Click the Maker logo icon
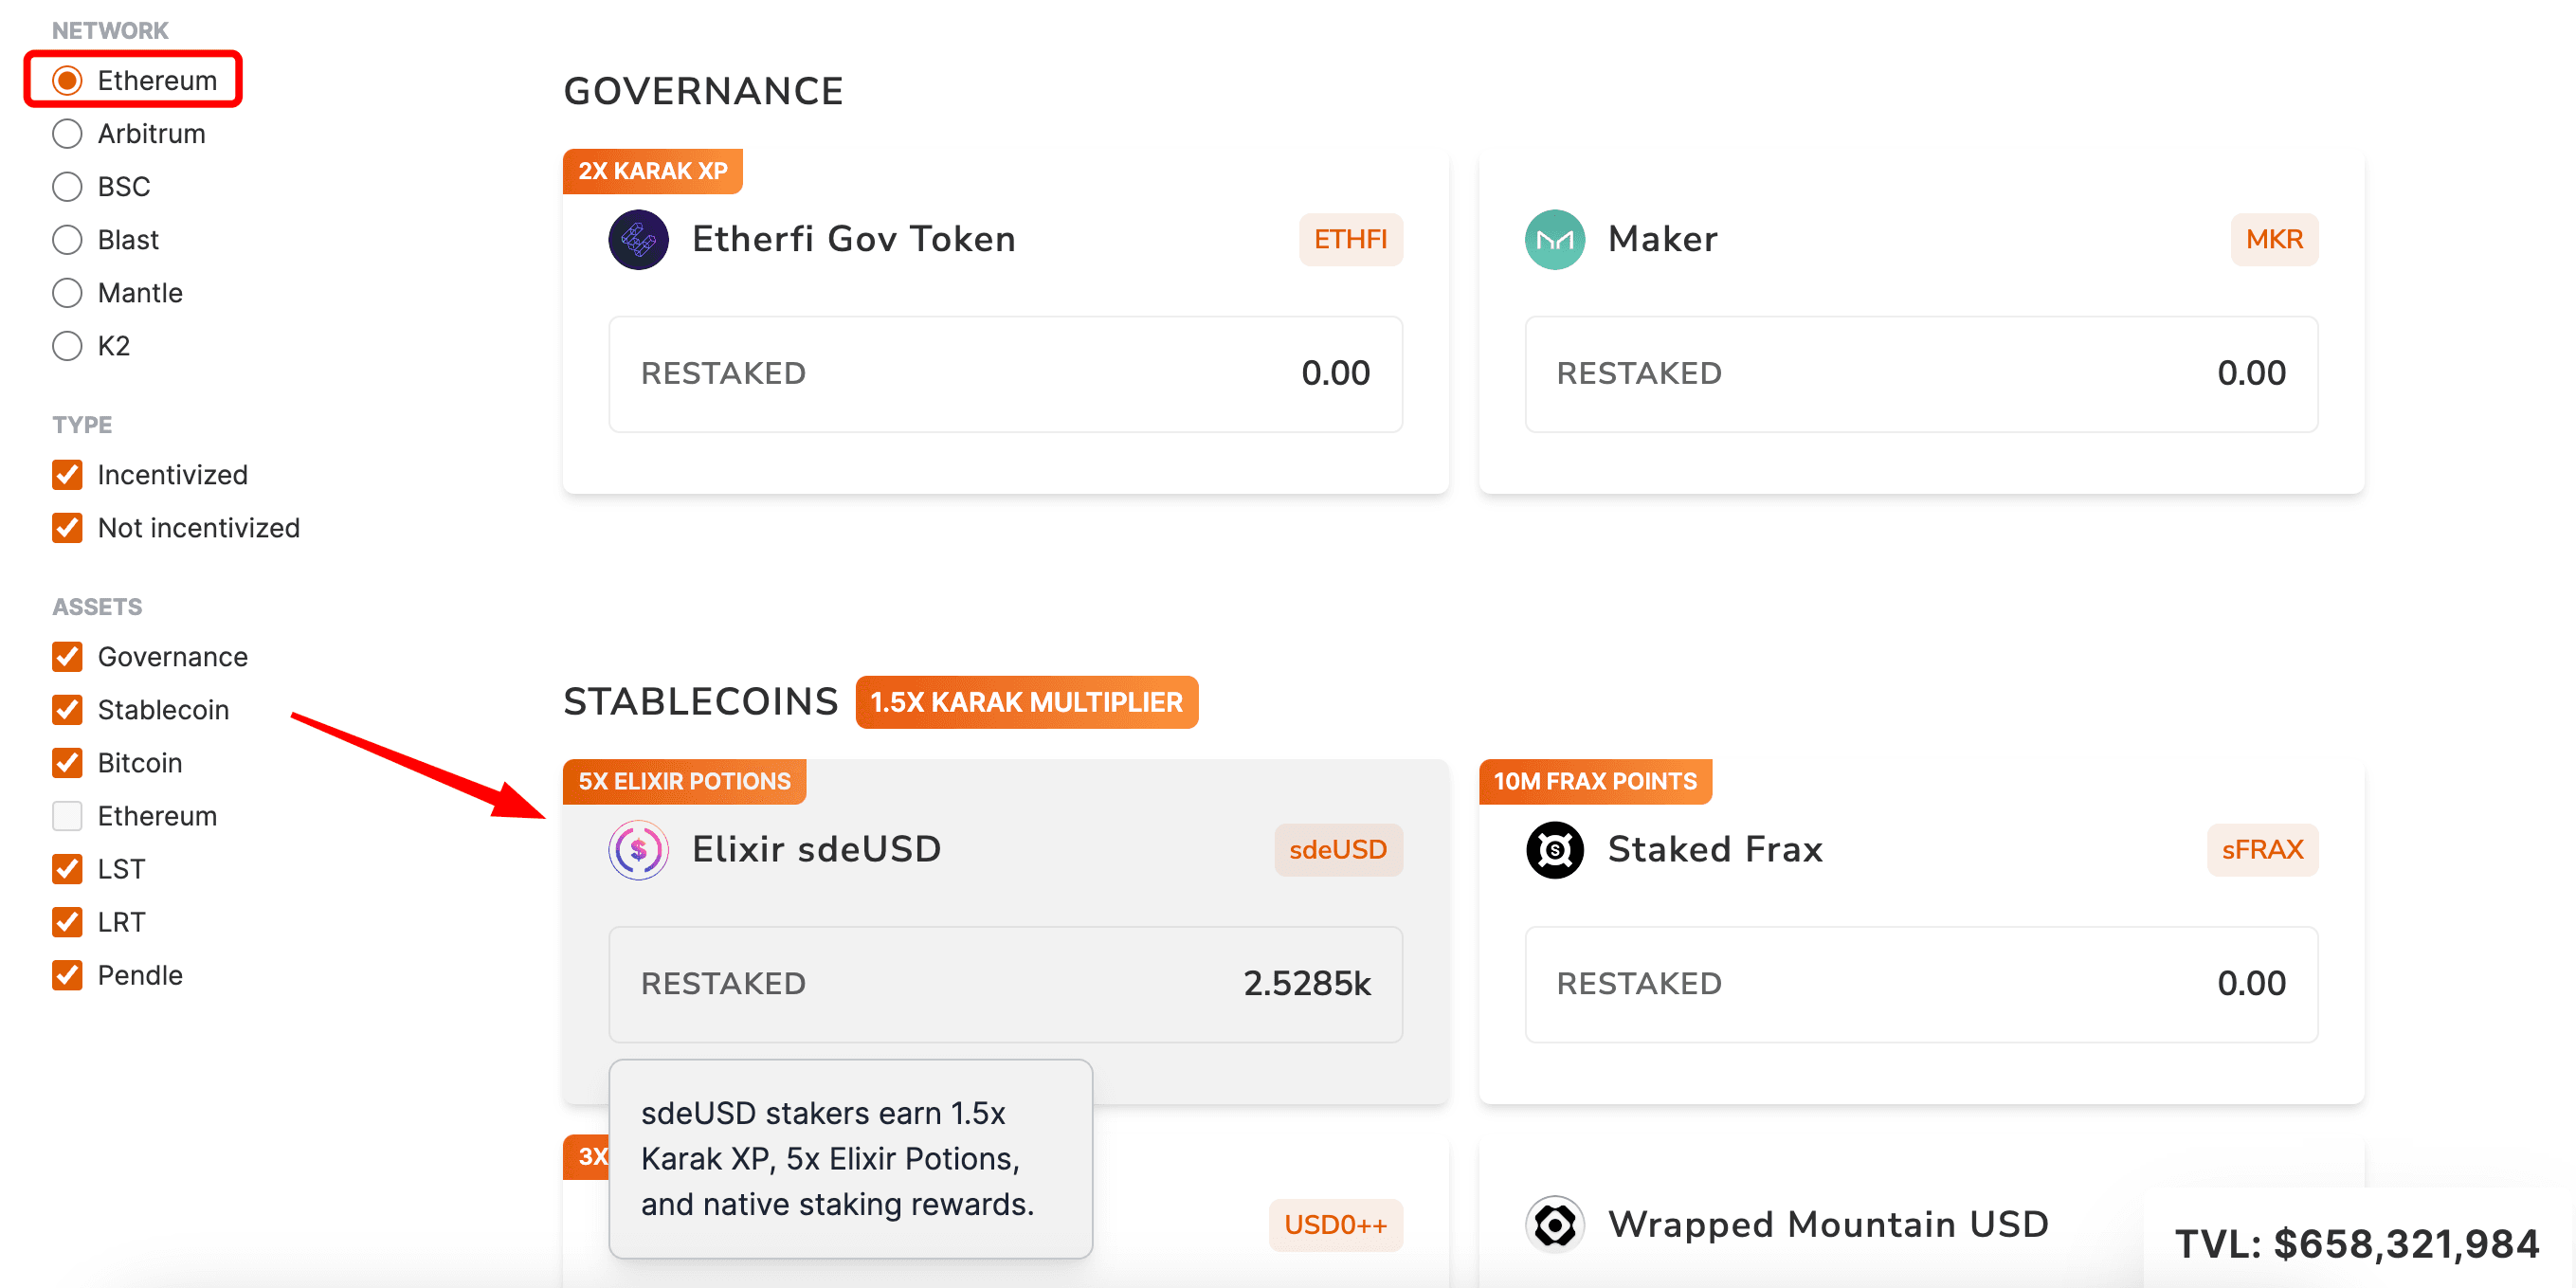The height and width of the screenshot is (1288, 2576). [1554, 239]
